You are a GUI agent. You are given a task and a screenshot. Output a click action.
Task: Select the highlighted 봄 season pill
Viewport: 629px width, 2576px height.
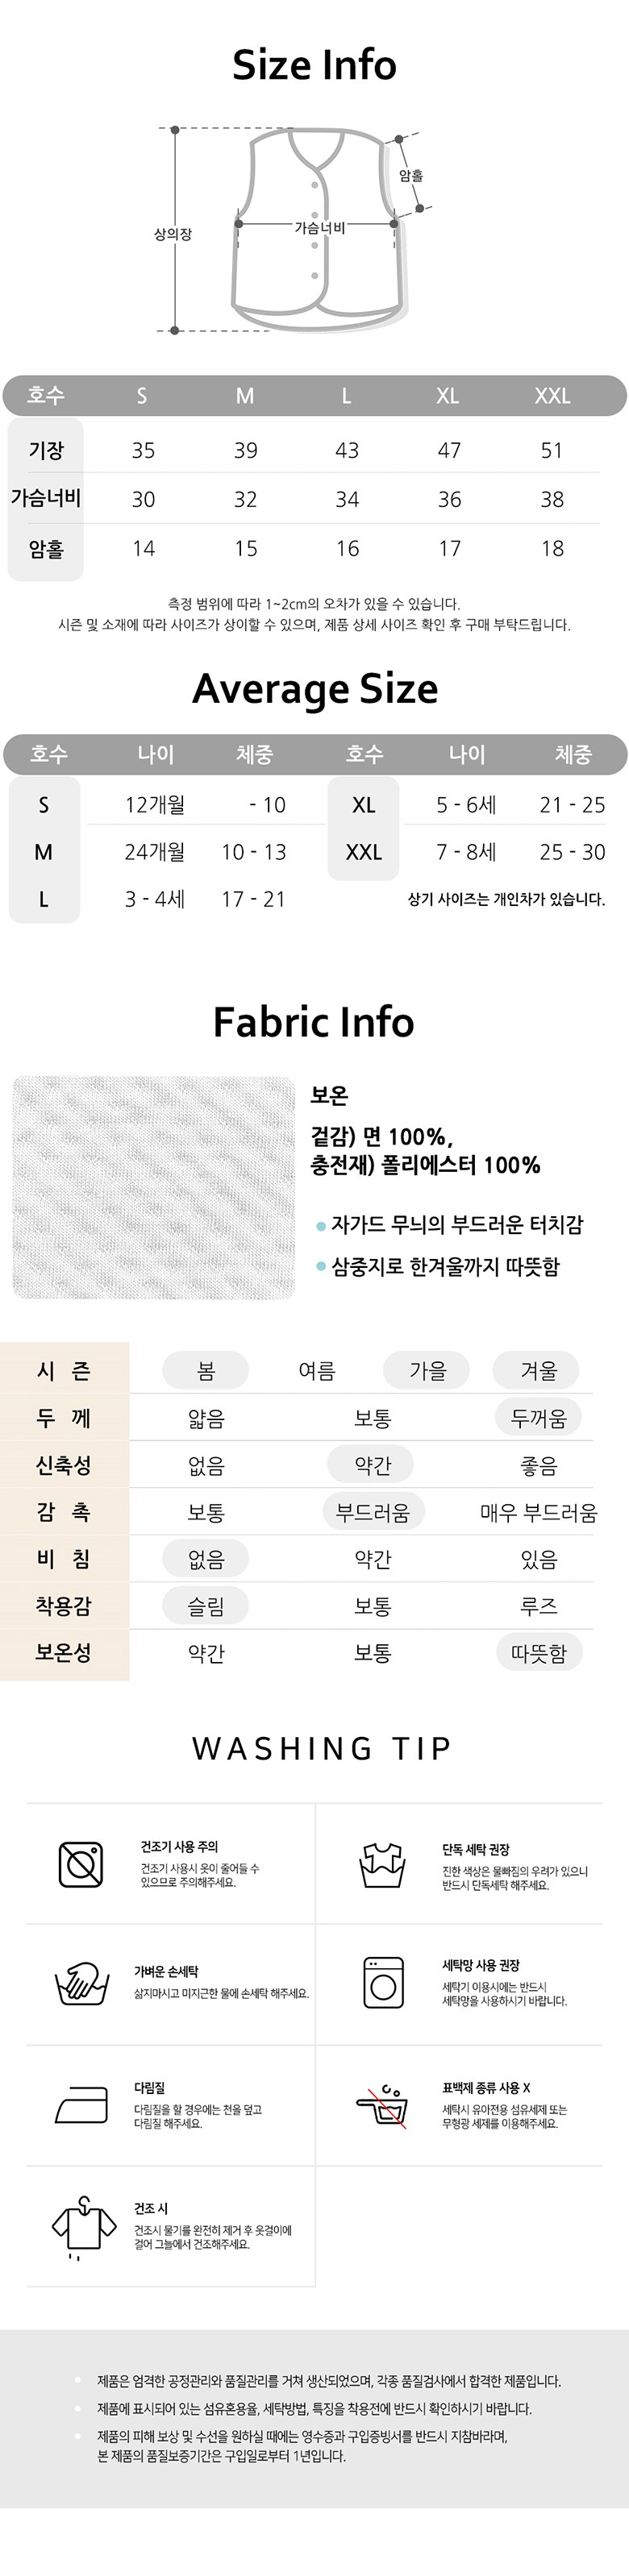(x=206, y=1370)
